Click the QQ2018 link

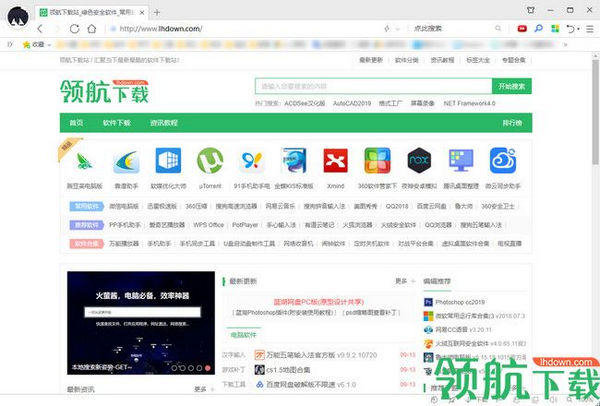(x=397, y=206)
